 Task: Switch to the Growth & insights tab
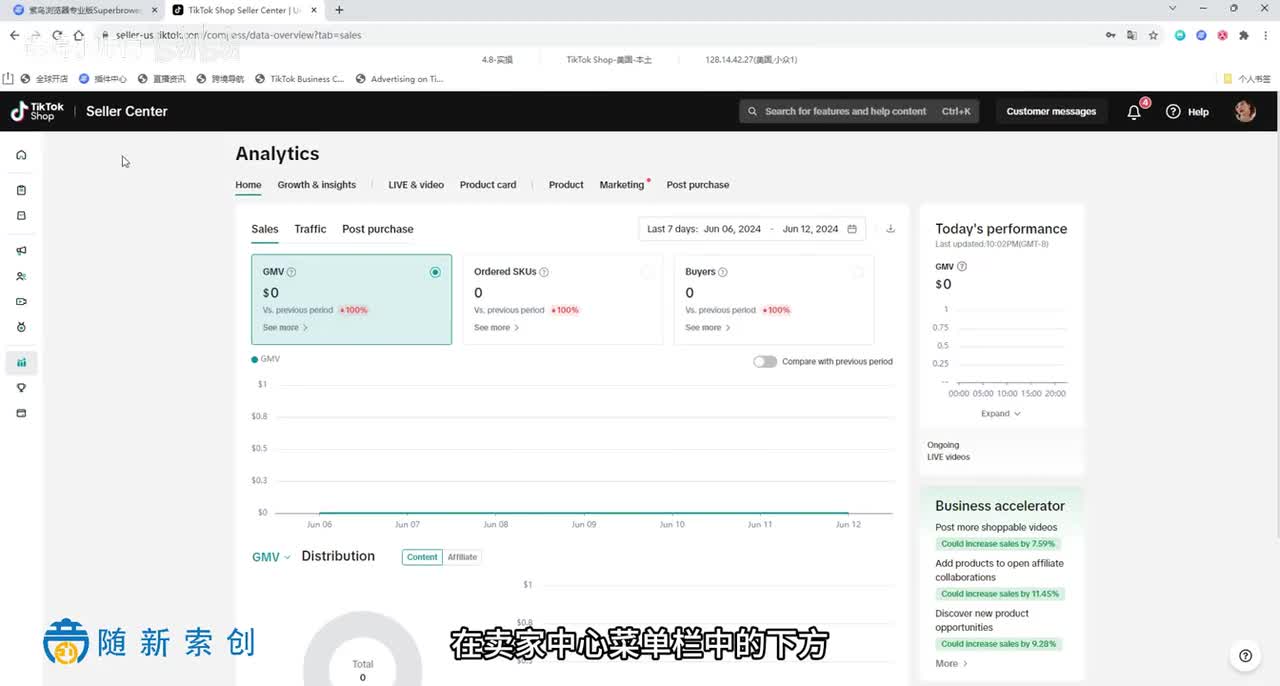click(x=317, y=185)
